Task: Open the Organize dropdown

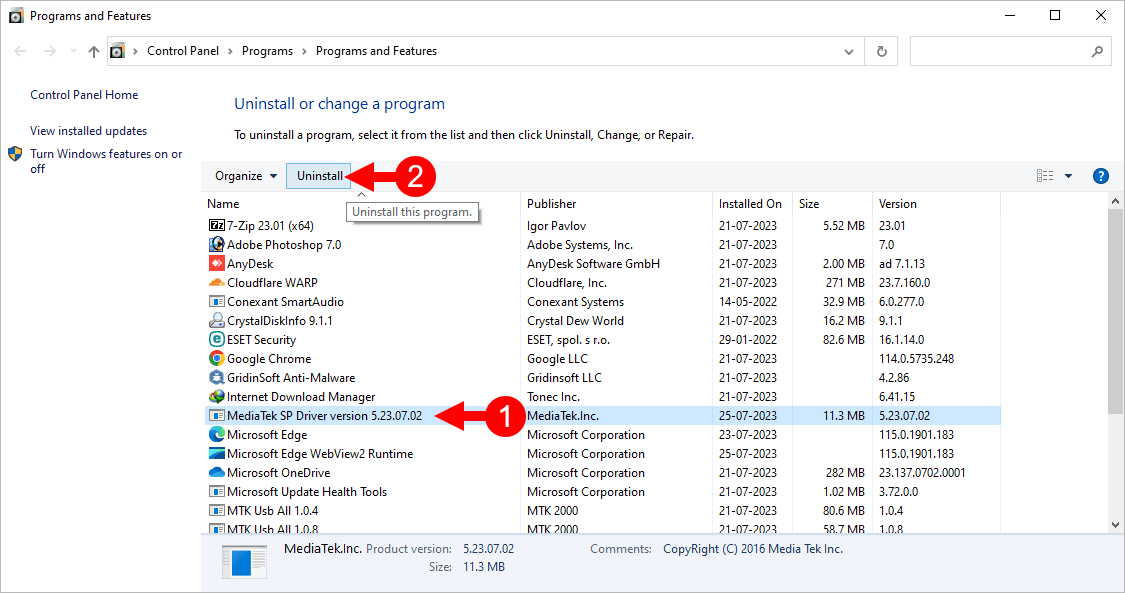Action: tap(246, 175)
